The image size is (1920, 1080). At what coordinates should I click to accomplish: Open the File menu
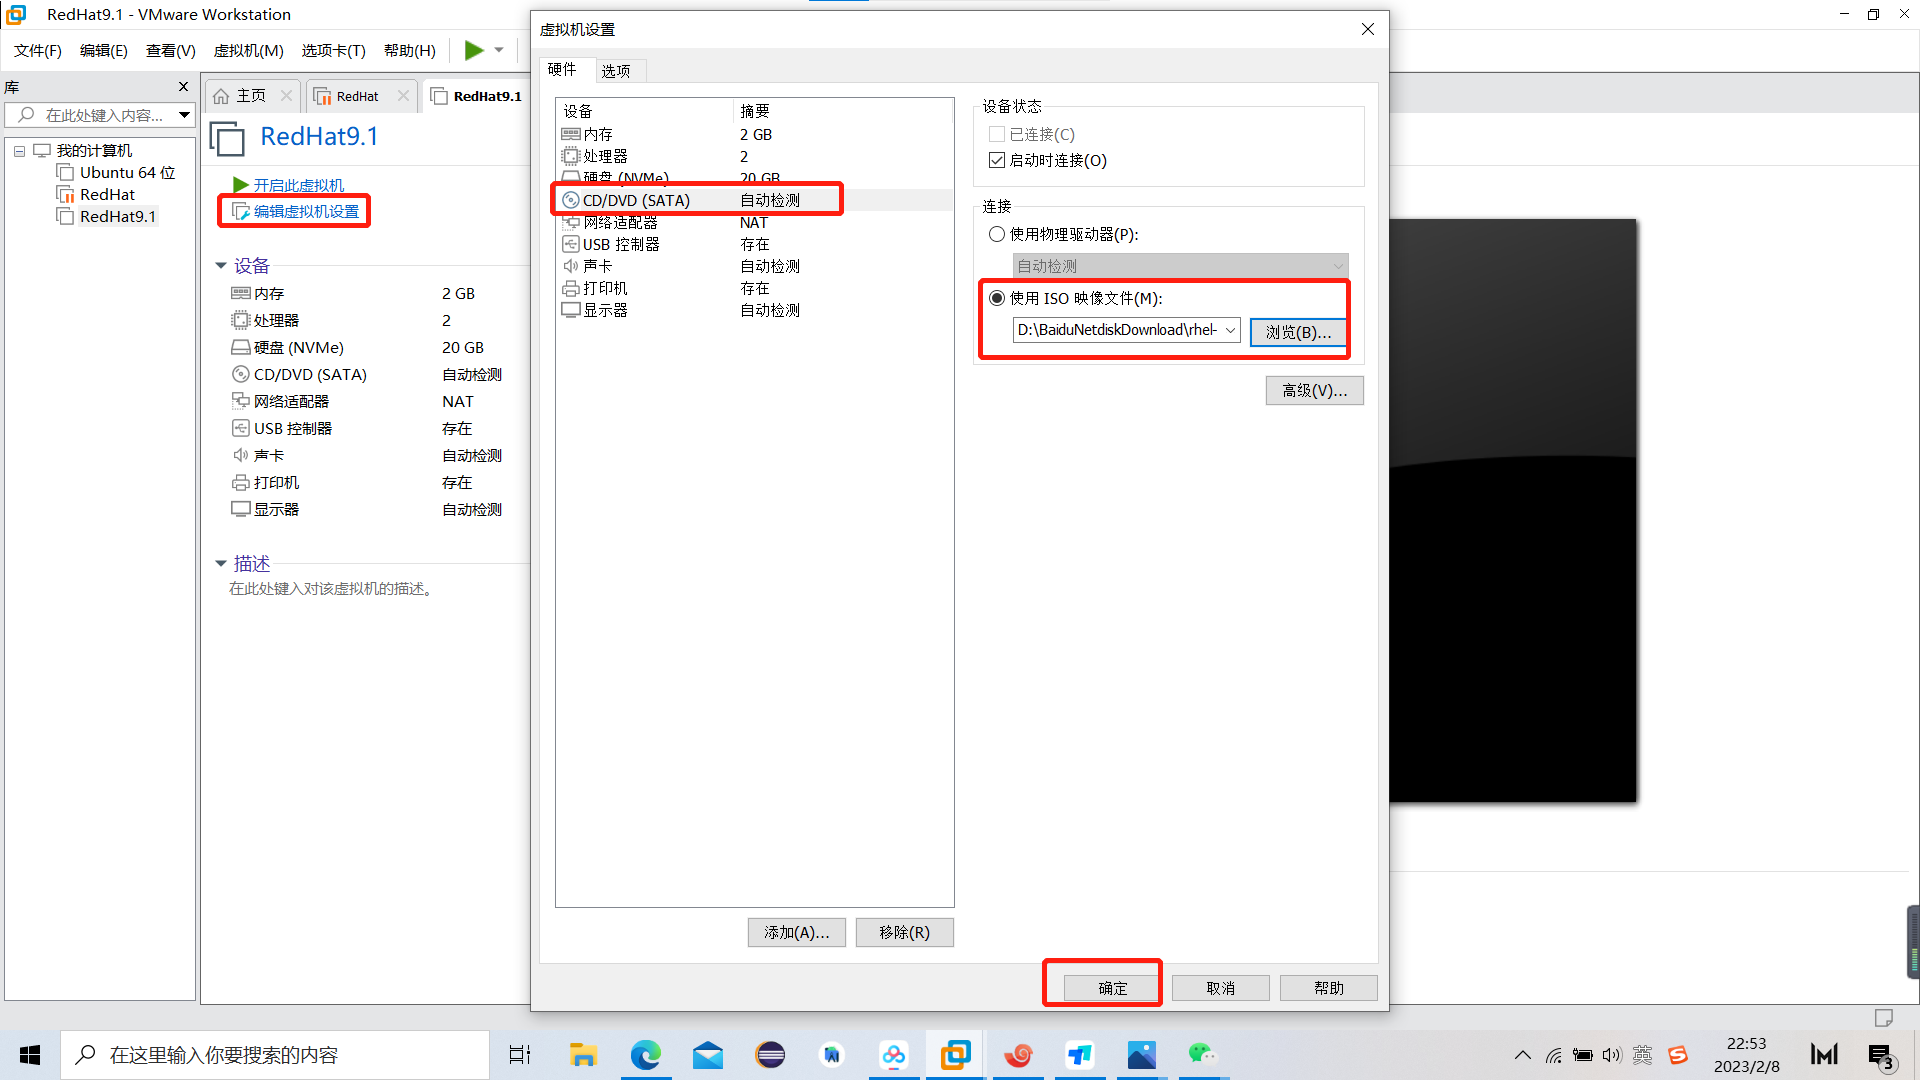pyautogui.click(x=38, y=50)
